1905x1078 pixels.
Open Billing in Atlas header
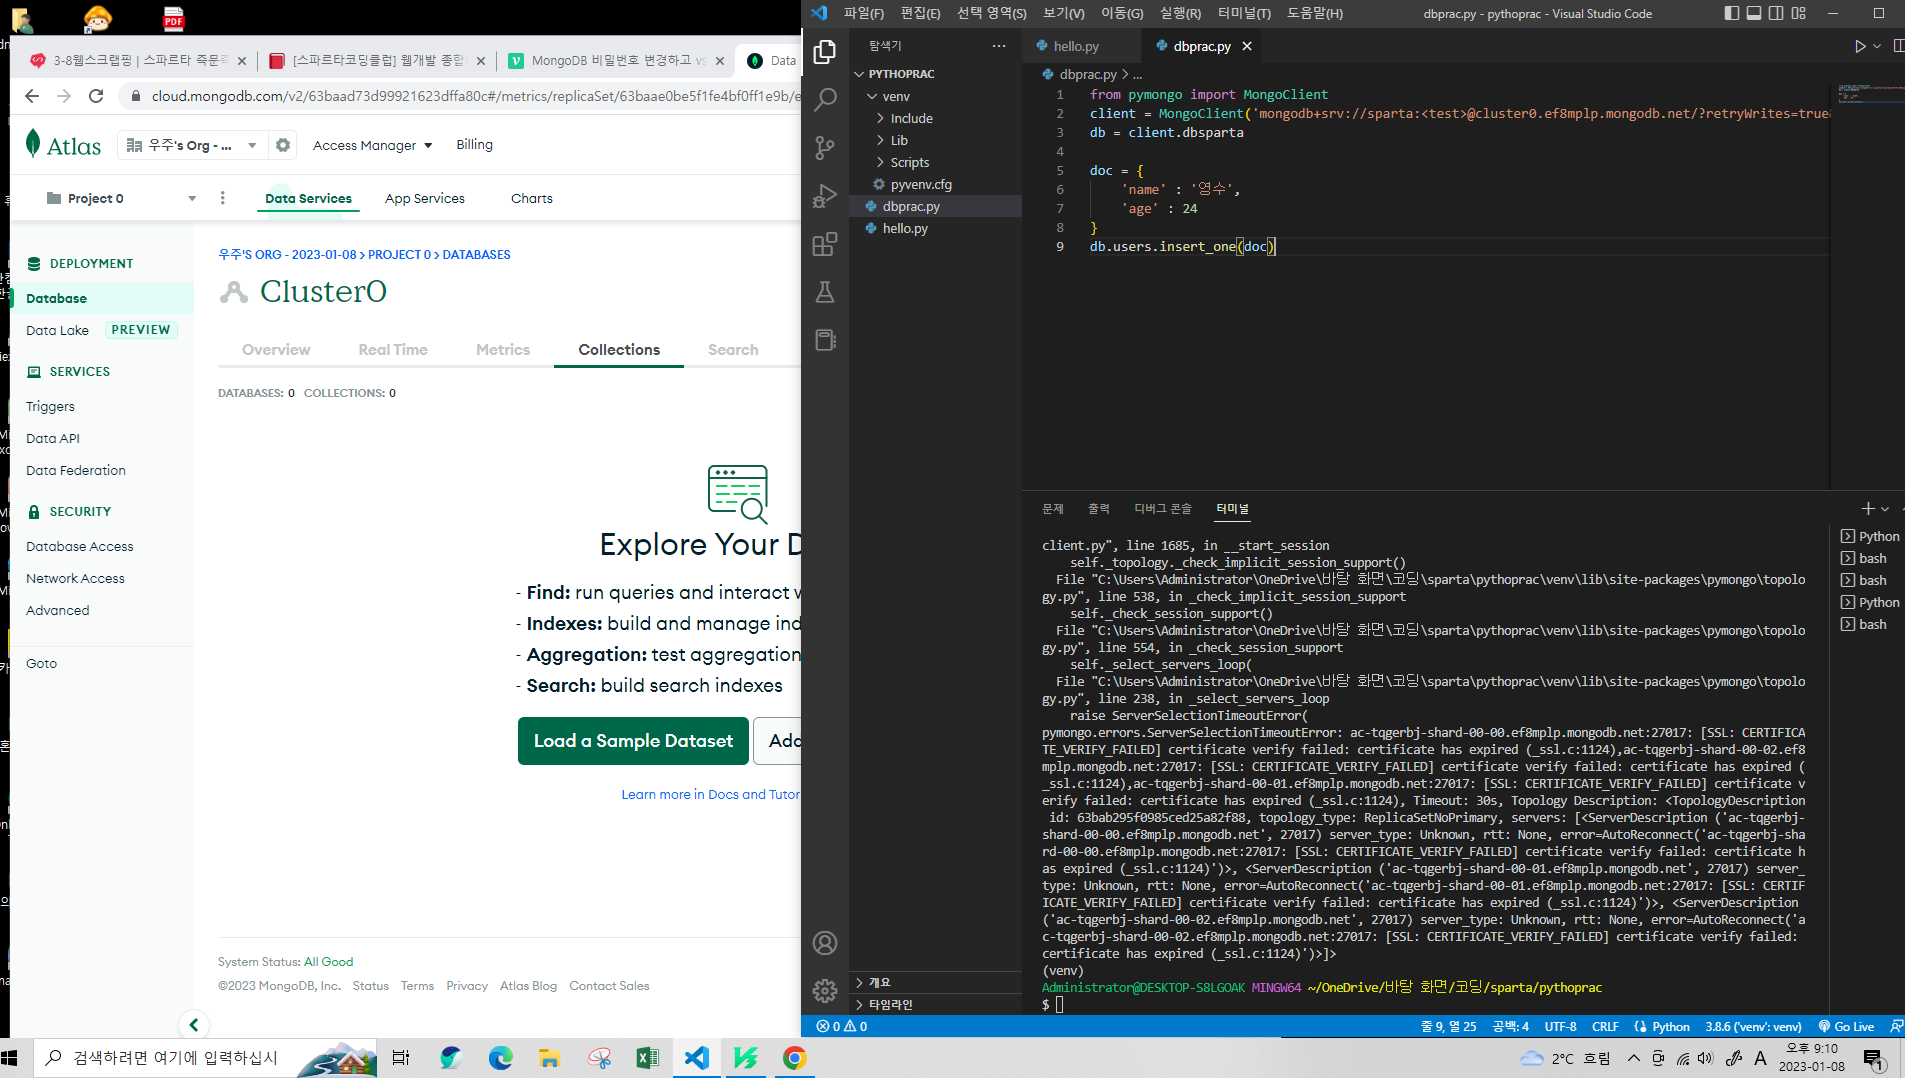[475, 145]
